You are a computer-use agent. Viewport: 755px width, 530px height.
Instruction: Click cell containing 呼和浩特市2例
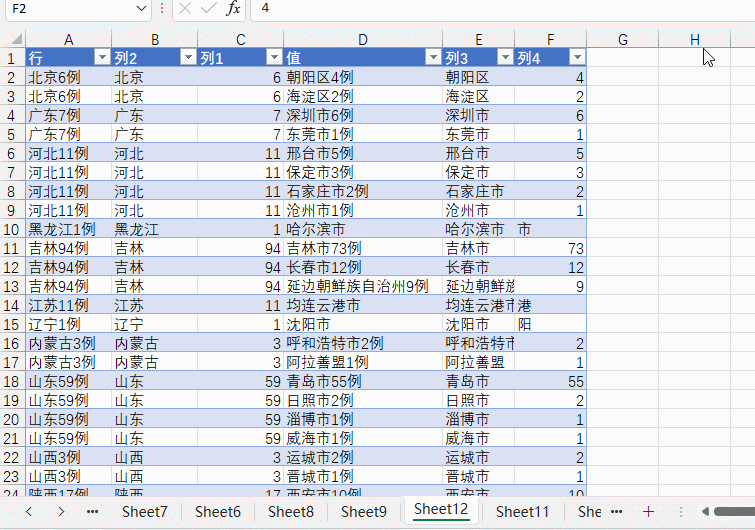[x=363, y=343]
